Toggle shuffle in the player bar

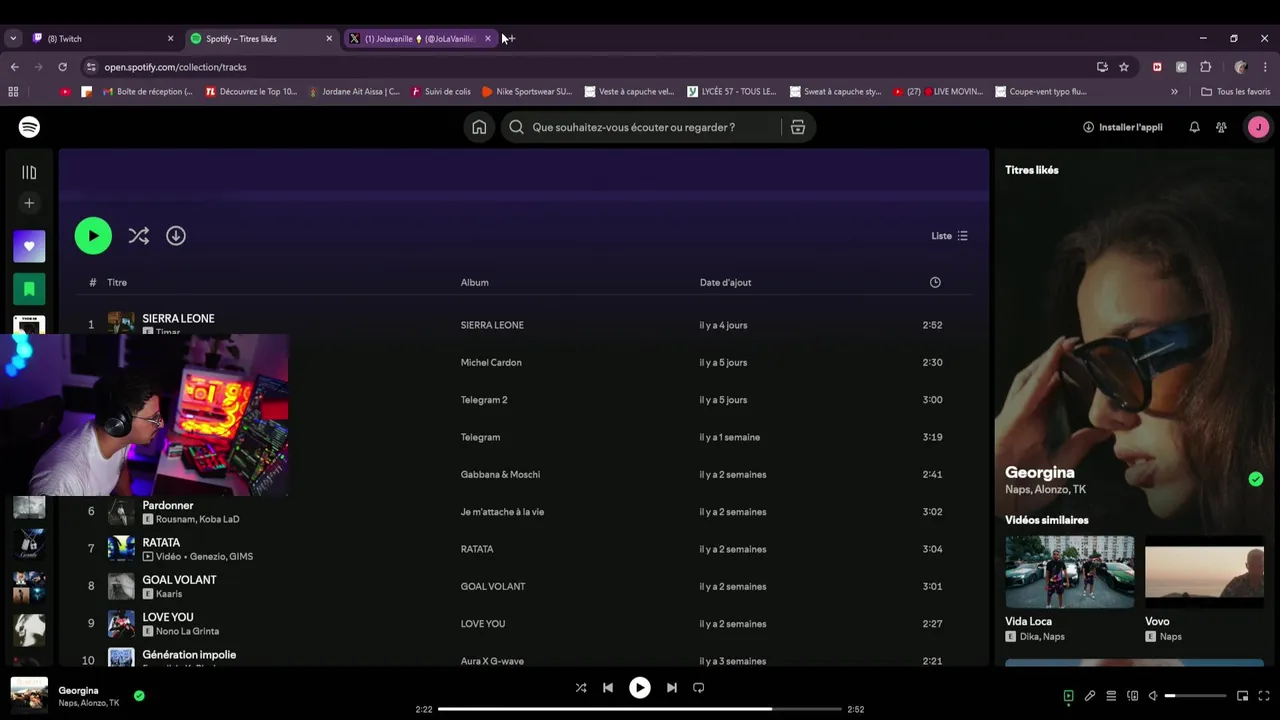(581, 688)
